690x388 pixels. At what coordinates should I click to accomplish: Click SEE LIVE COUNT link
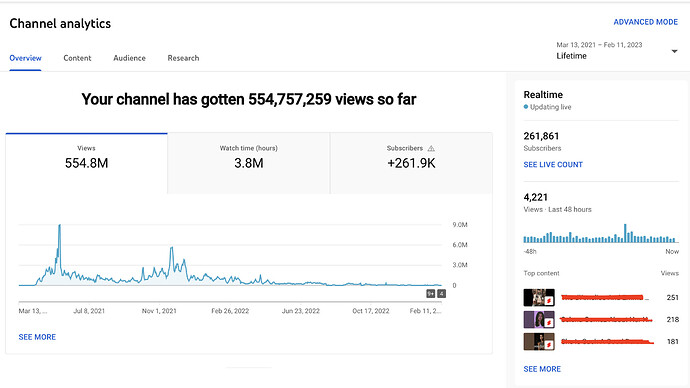(553, 165)
